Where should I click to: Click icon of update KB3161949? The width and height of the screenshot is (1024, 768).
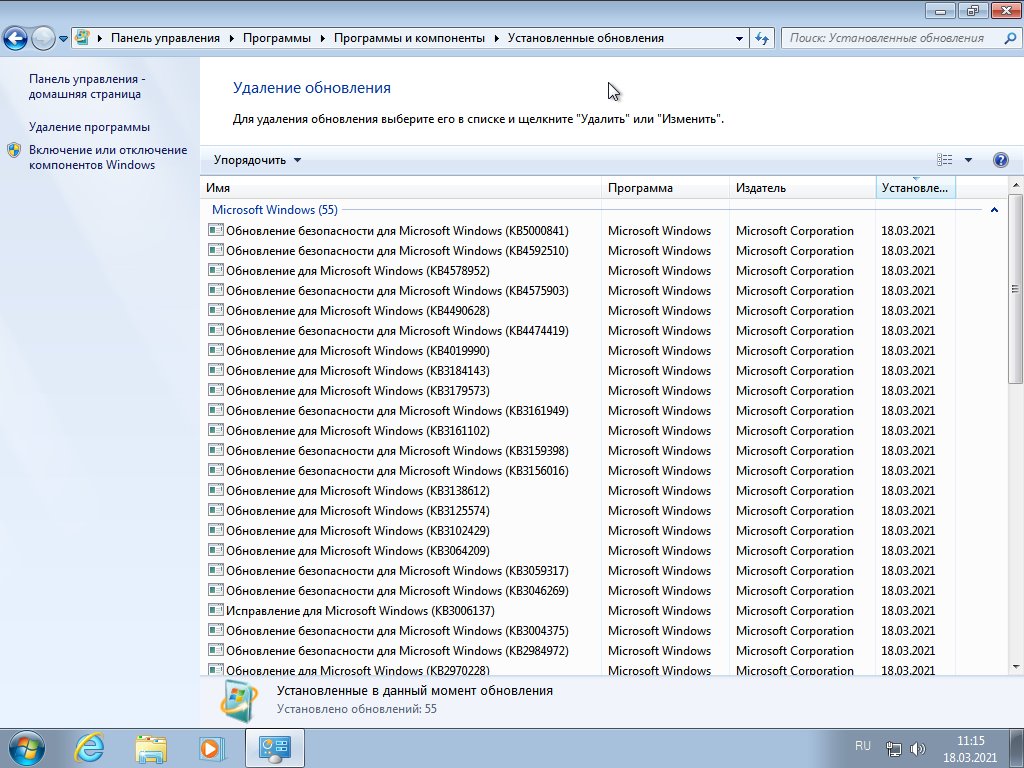[216, 410]
